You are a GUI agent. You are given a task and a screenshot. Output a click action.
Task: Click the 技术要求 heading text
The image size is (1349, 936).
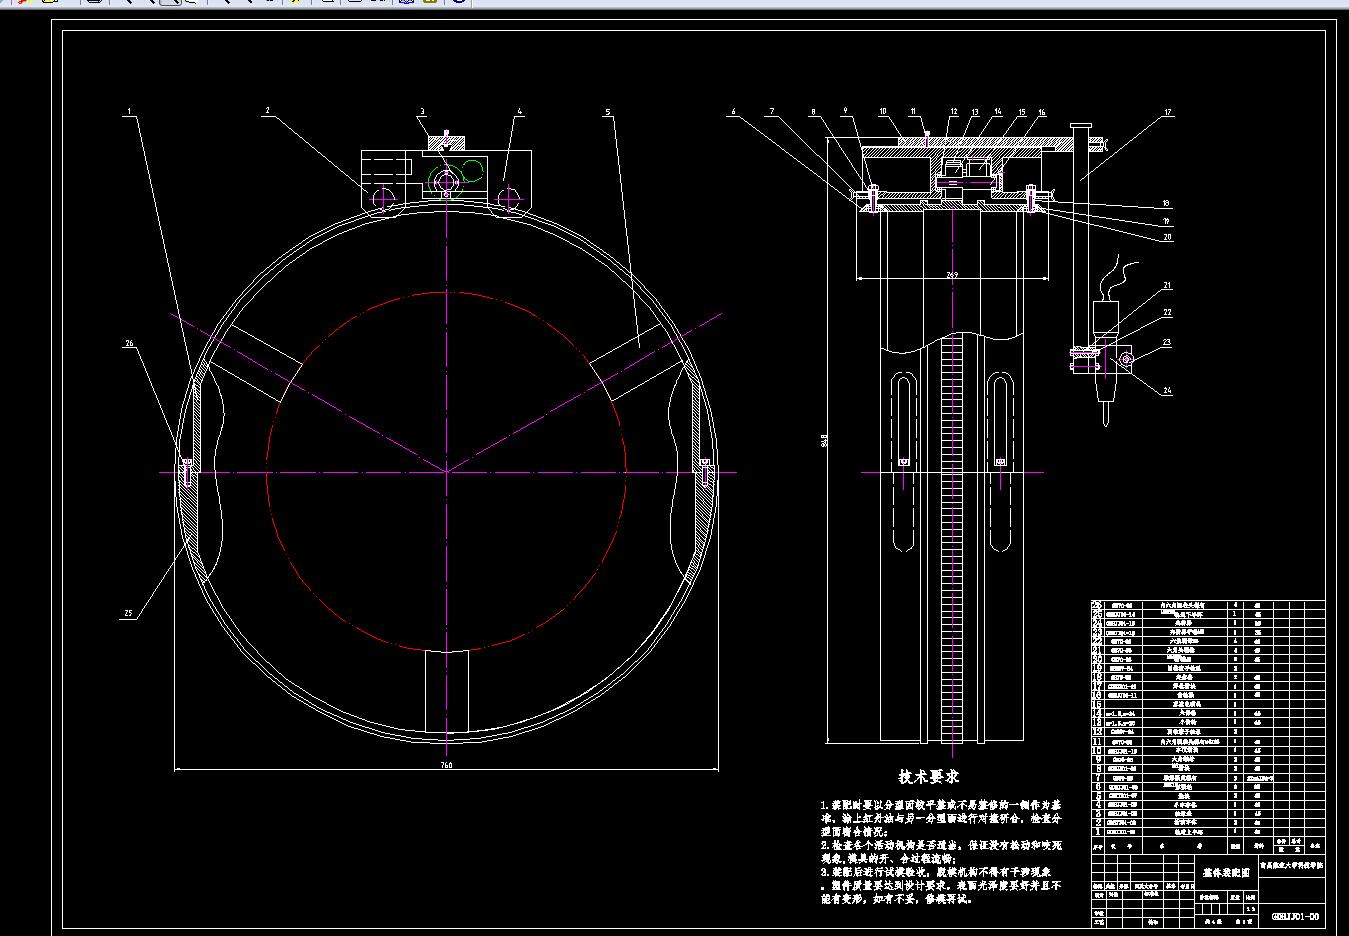pos(928,776)
